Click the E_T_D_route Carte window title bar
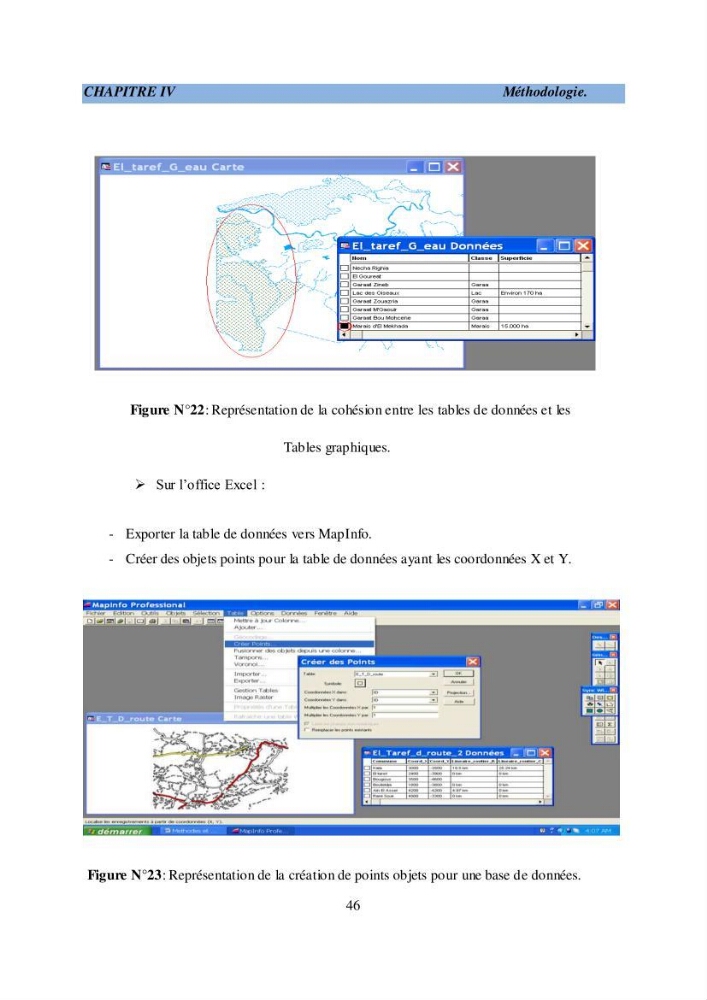This screenshot has width=707, height=1000. (x=219, y=719)
